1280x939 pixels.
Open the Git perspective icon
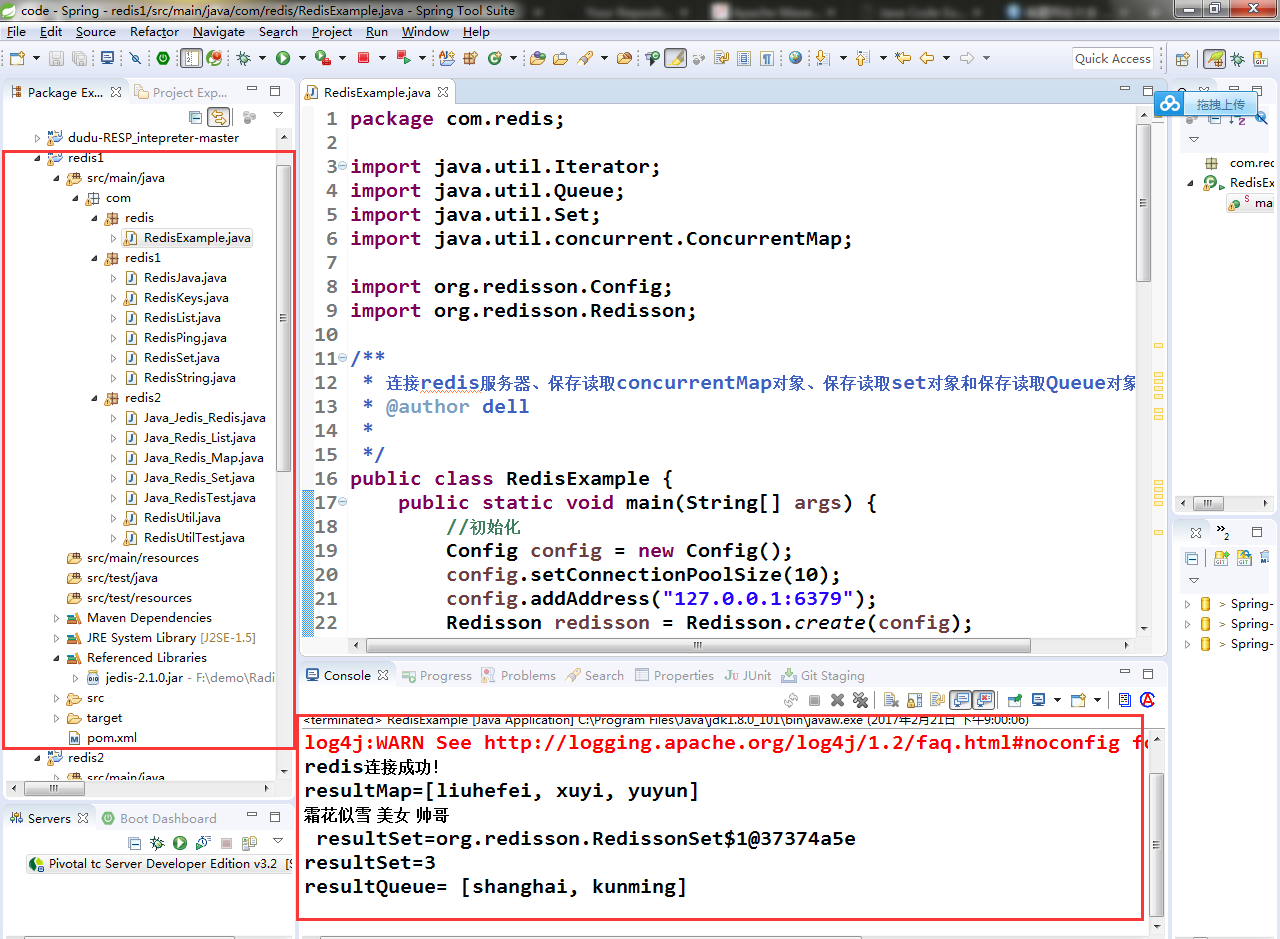(x=1260, y=60)
